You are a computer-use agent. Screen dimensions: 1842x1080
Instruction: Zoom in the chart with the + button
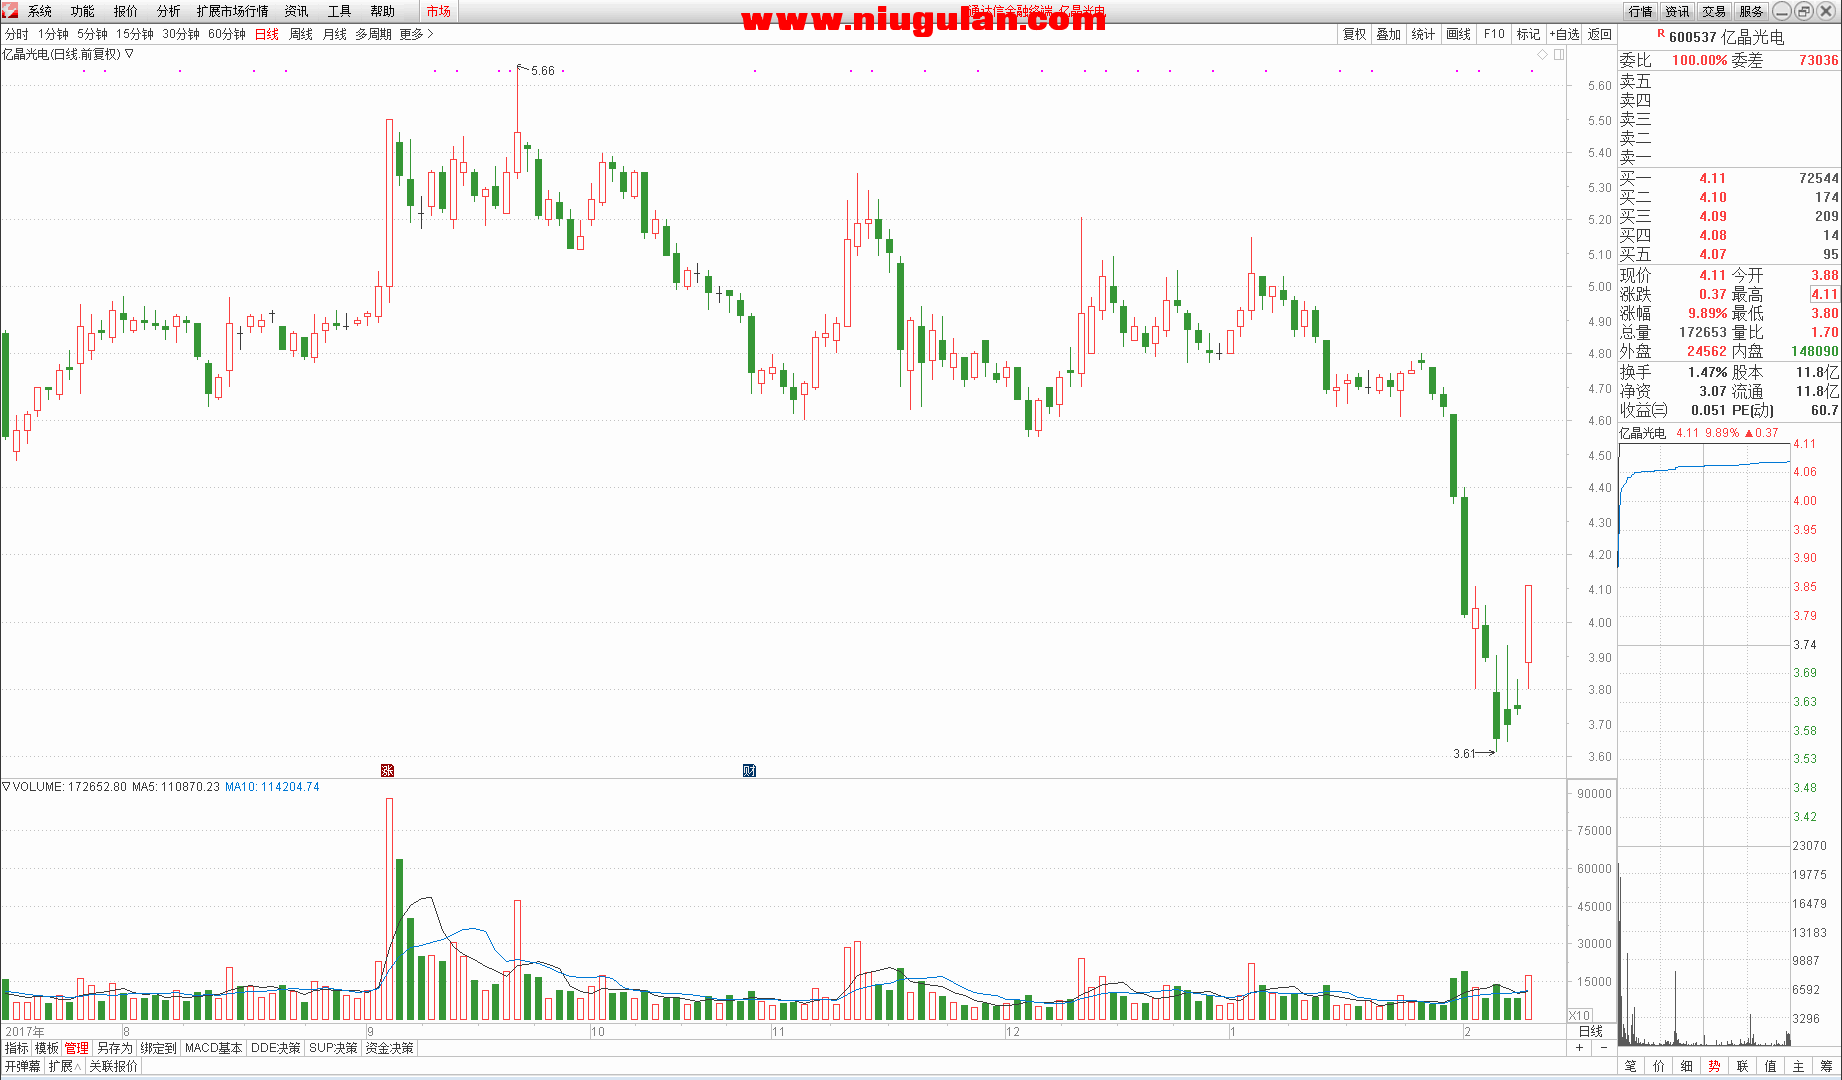[x=1580, y=1048]
